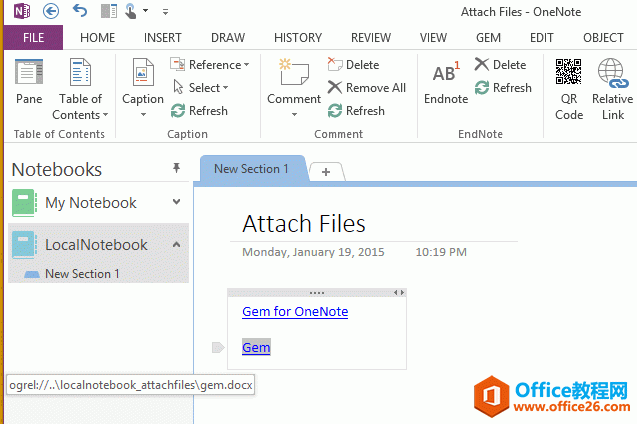
Task: Click the Comment icon
Action: [294, 72]
